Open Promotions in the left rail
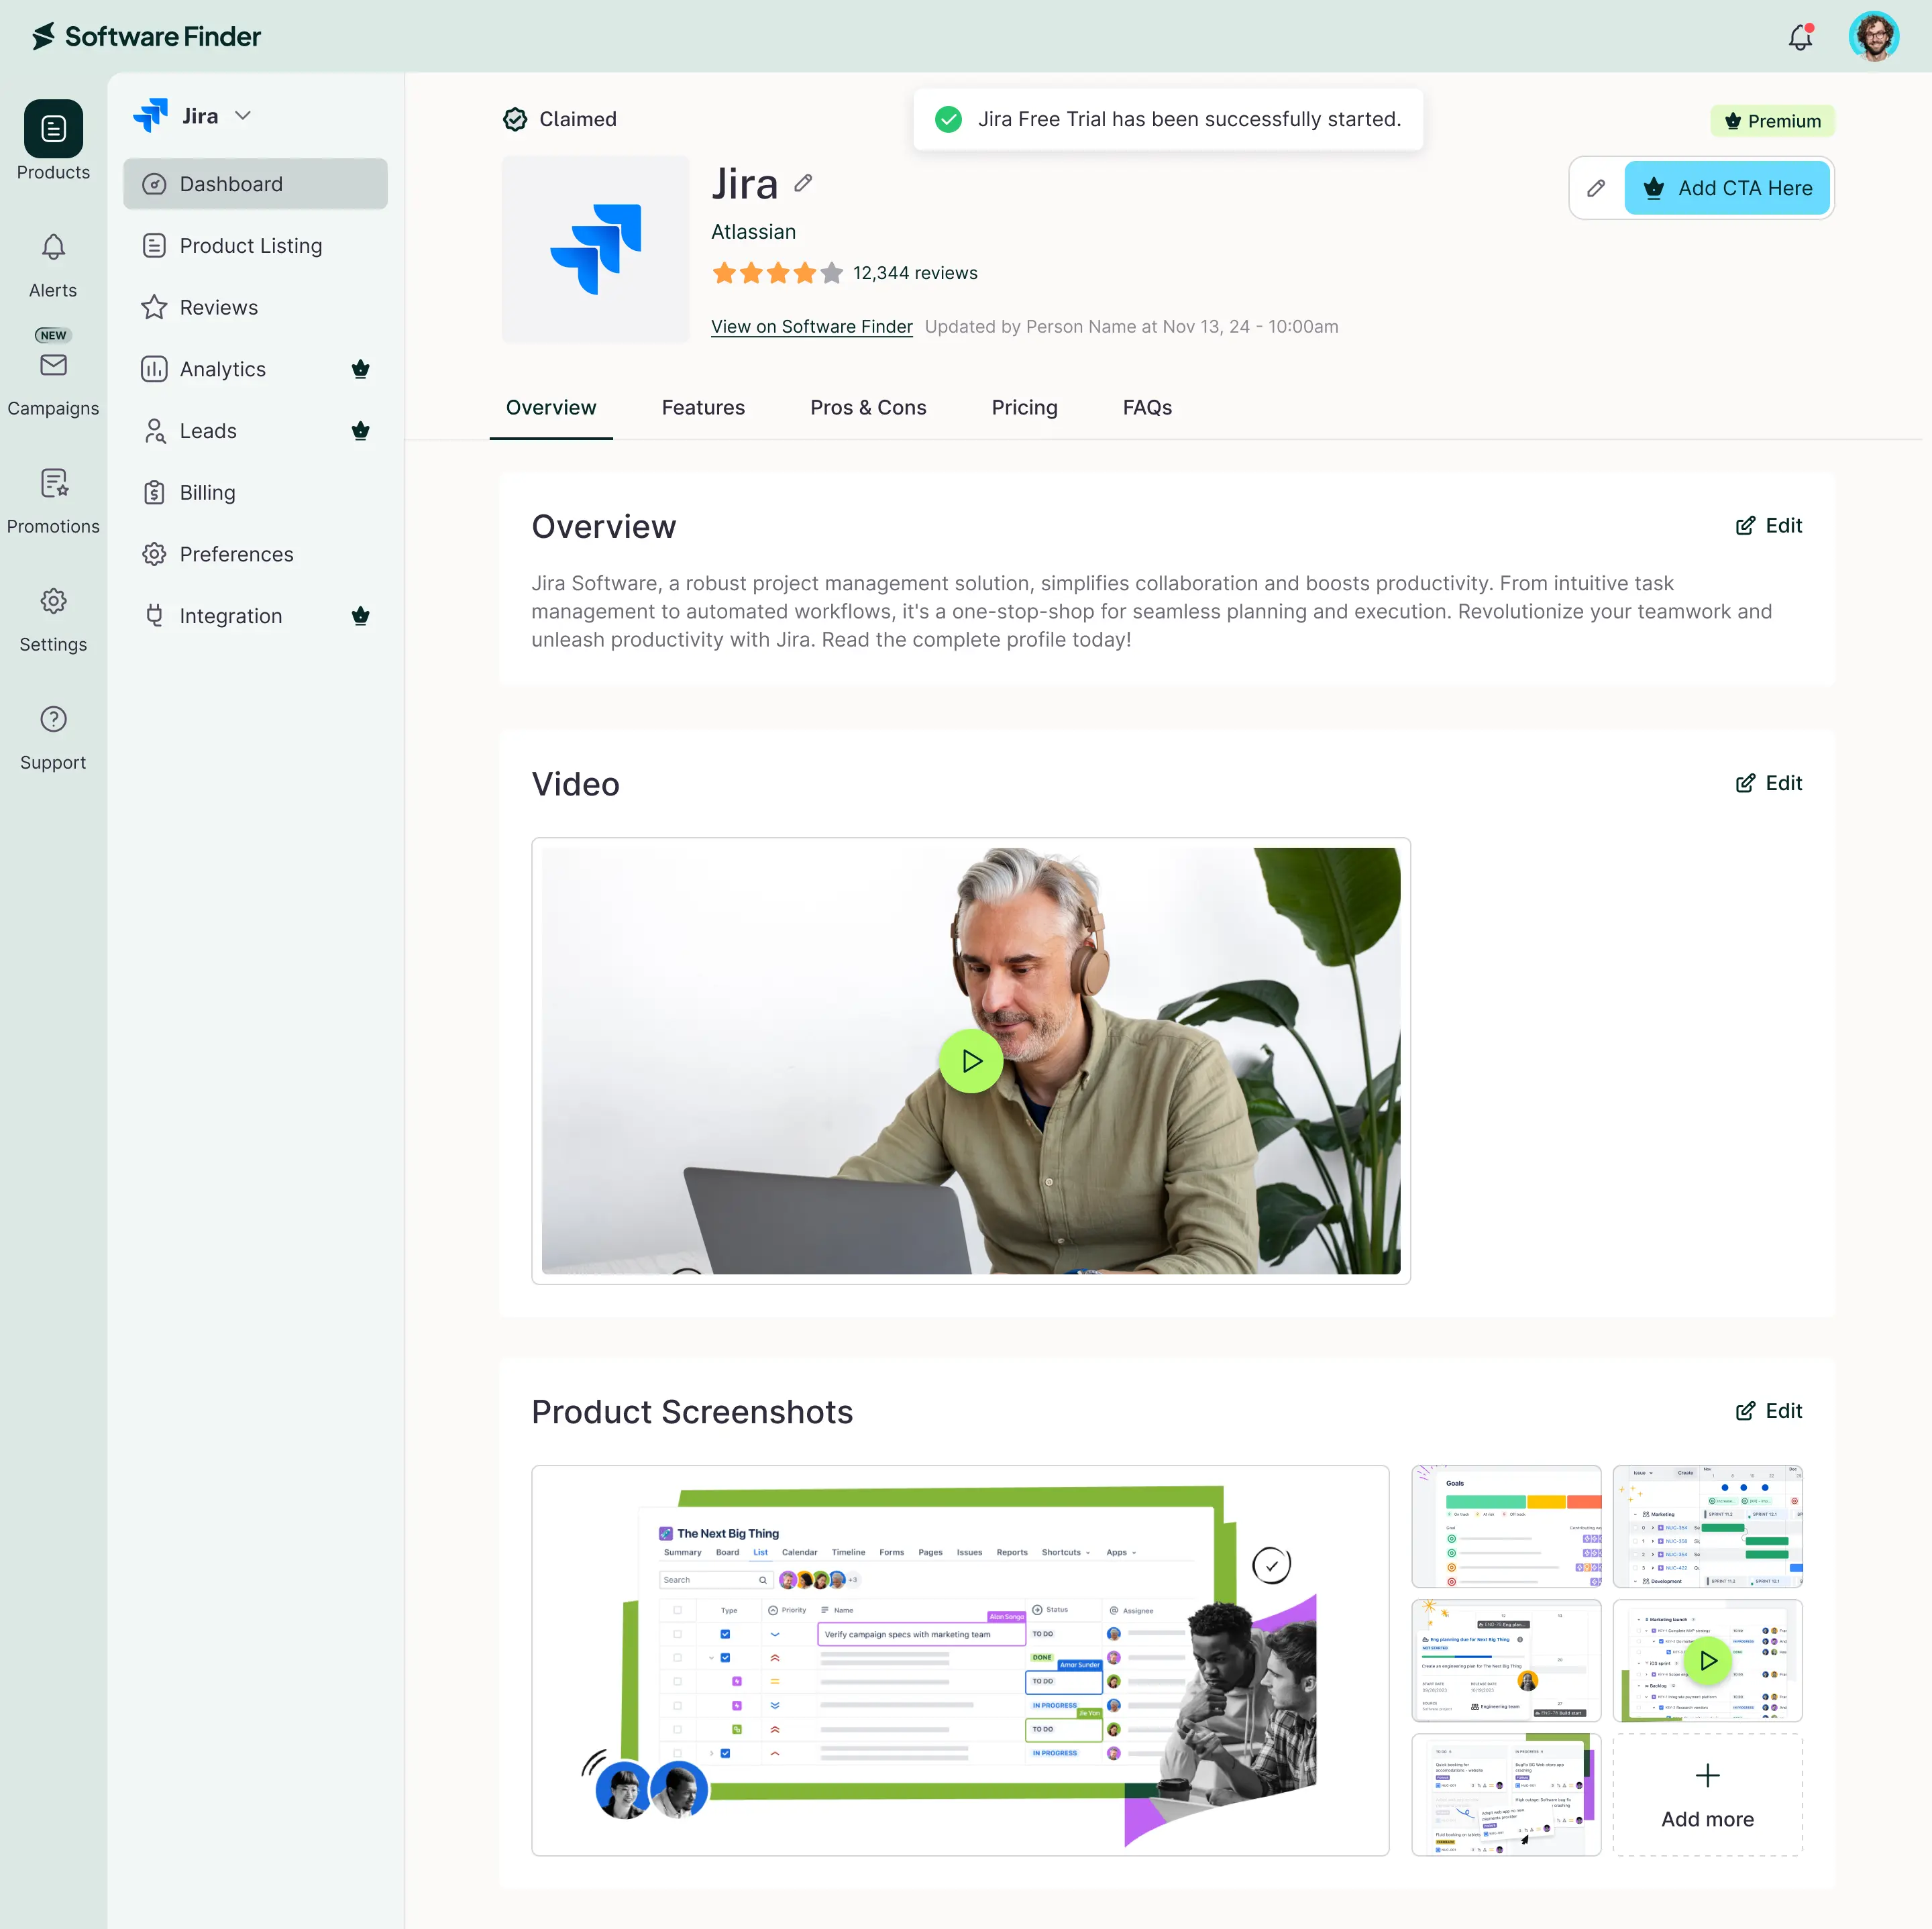The height and width of the screenshot is (1929, 1932). point(53,502)
